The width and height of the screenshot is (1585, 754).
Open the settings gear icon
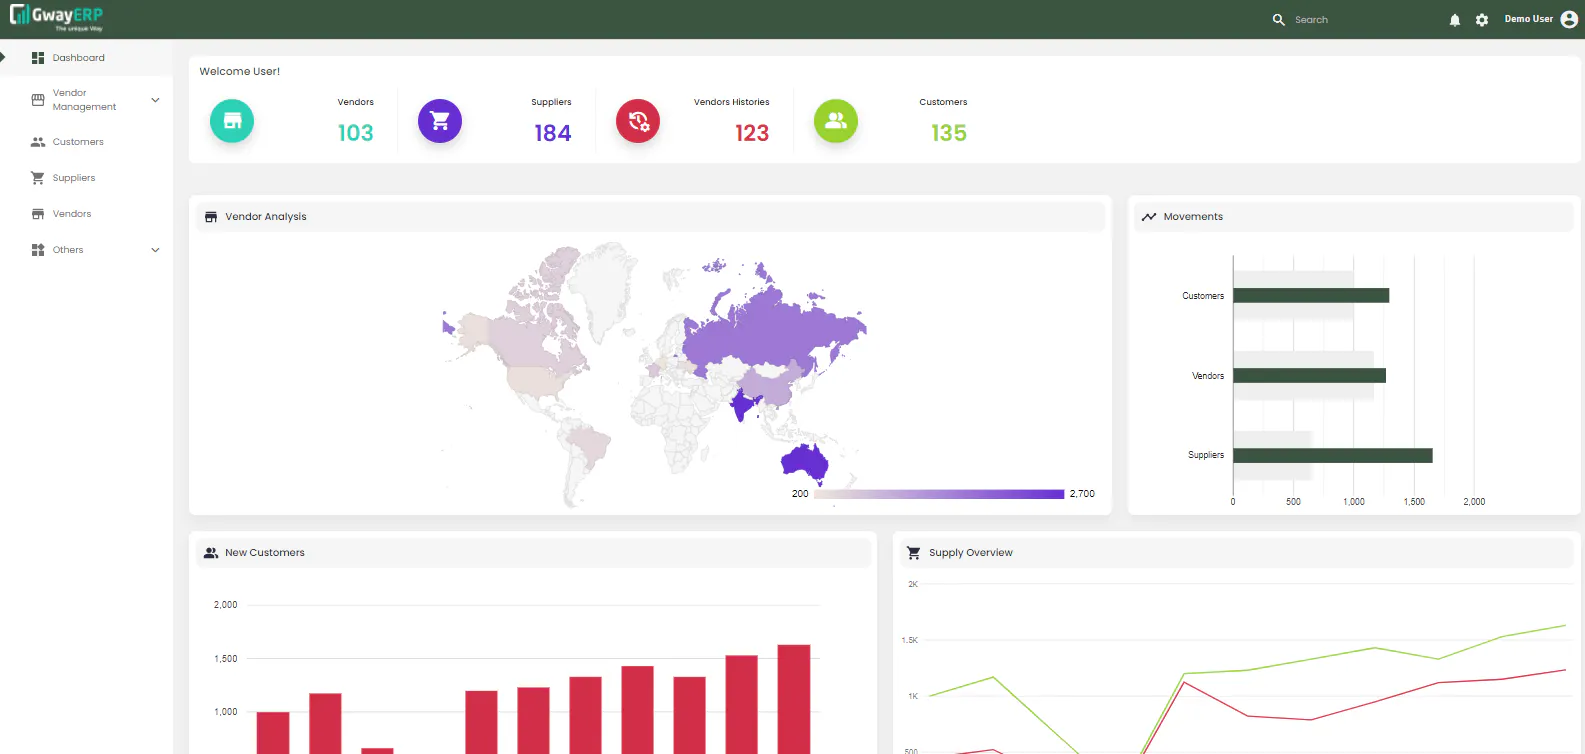1482,20
